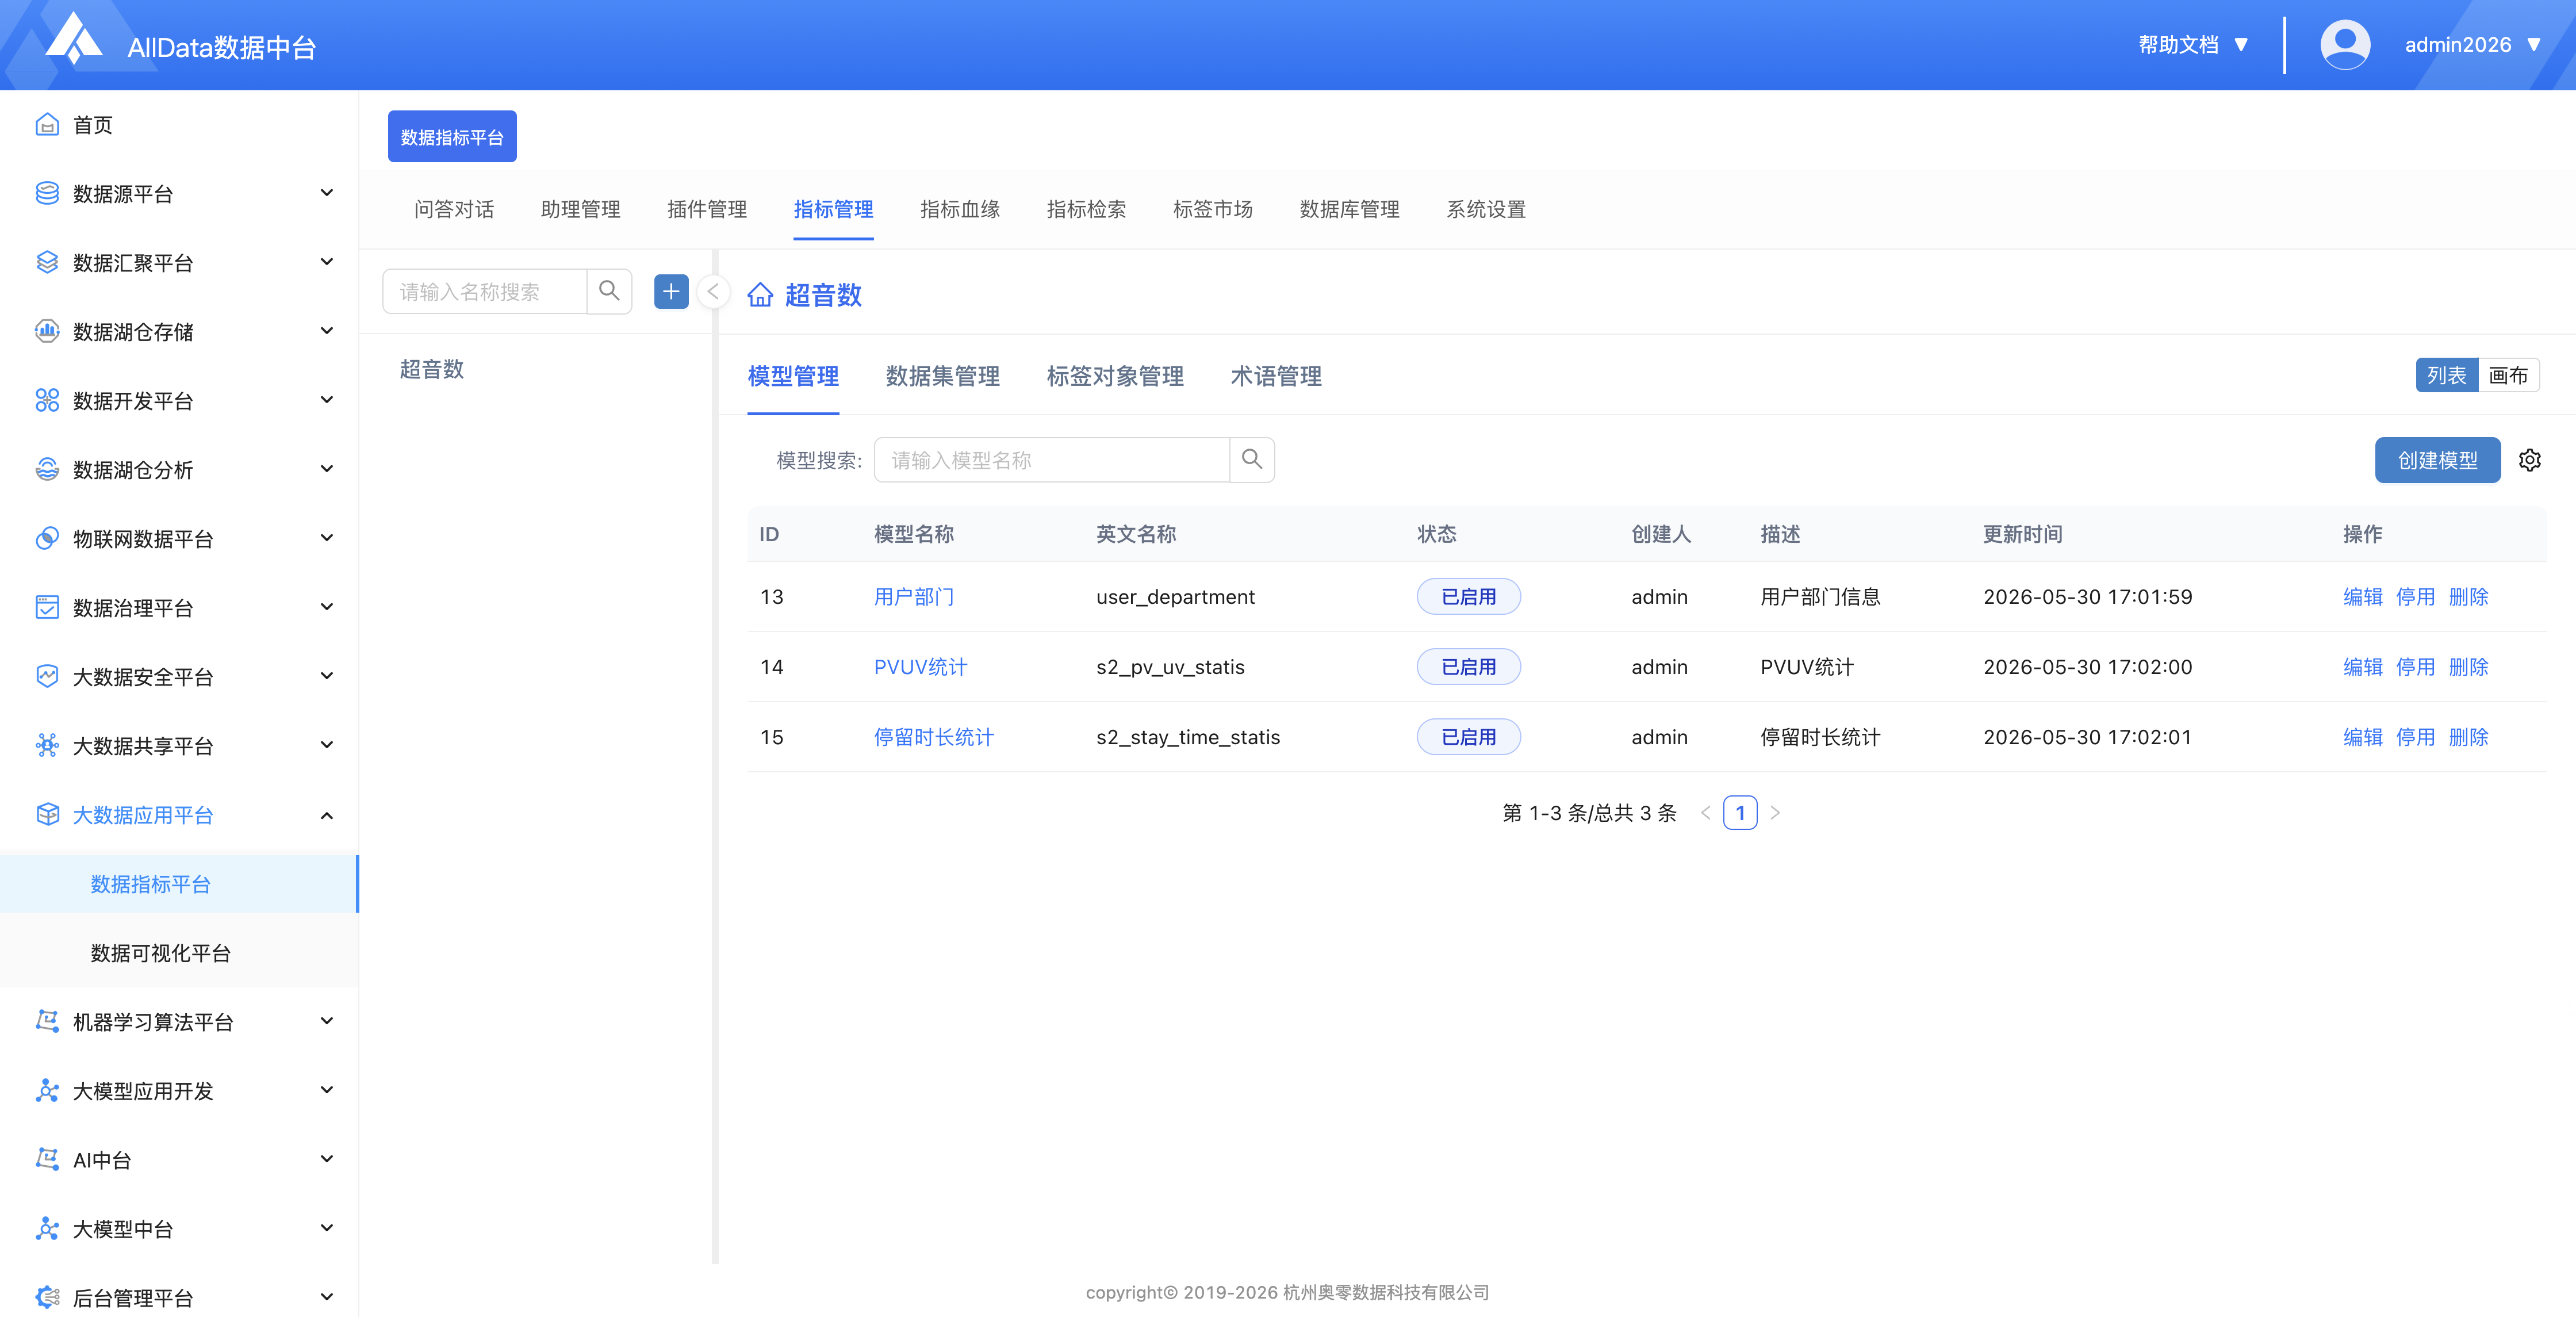
Task: Open the 帮助文档 dropdown
Action: [2193, 45]
